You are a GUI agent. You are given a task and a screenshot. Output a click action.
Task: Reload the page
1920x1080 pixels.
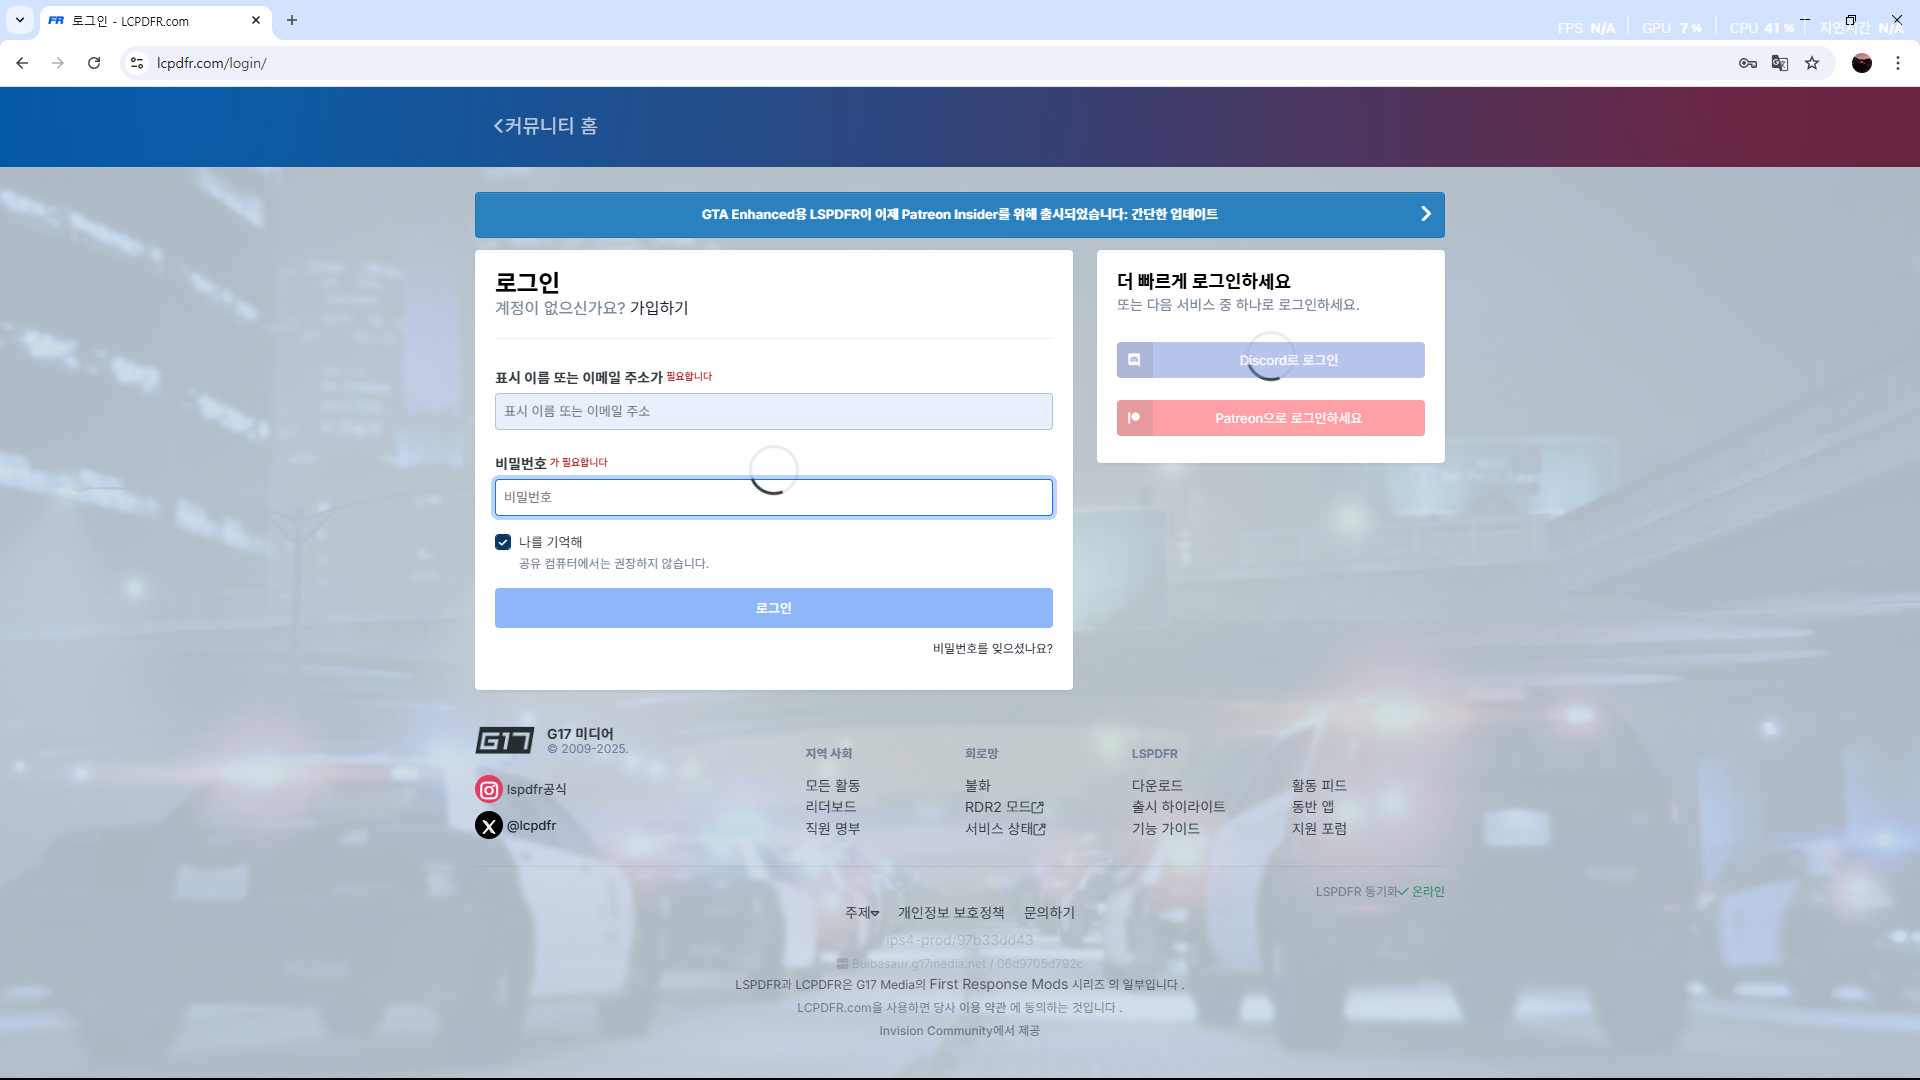coord(94,63)
